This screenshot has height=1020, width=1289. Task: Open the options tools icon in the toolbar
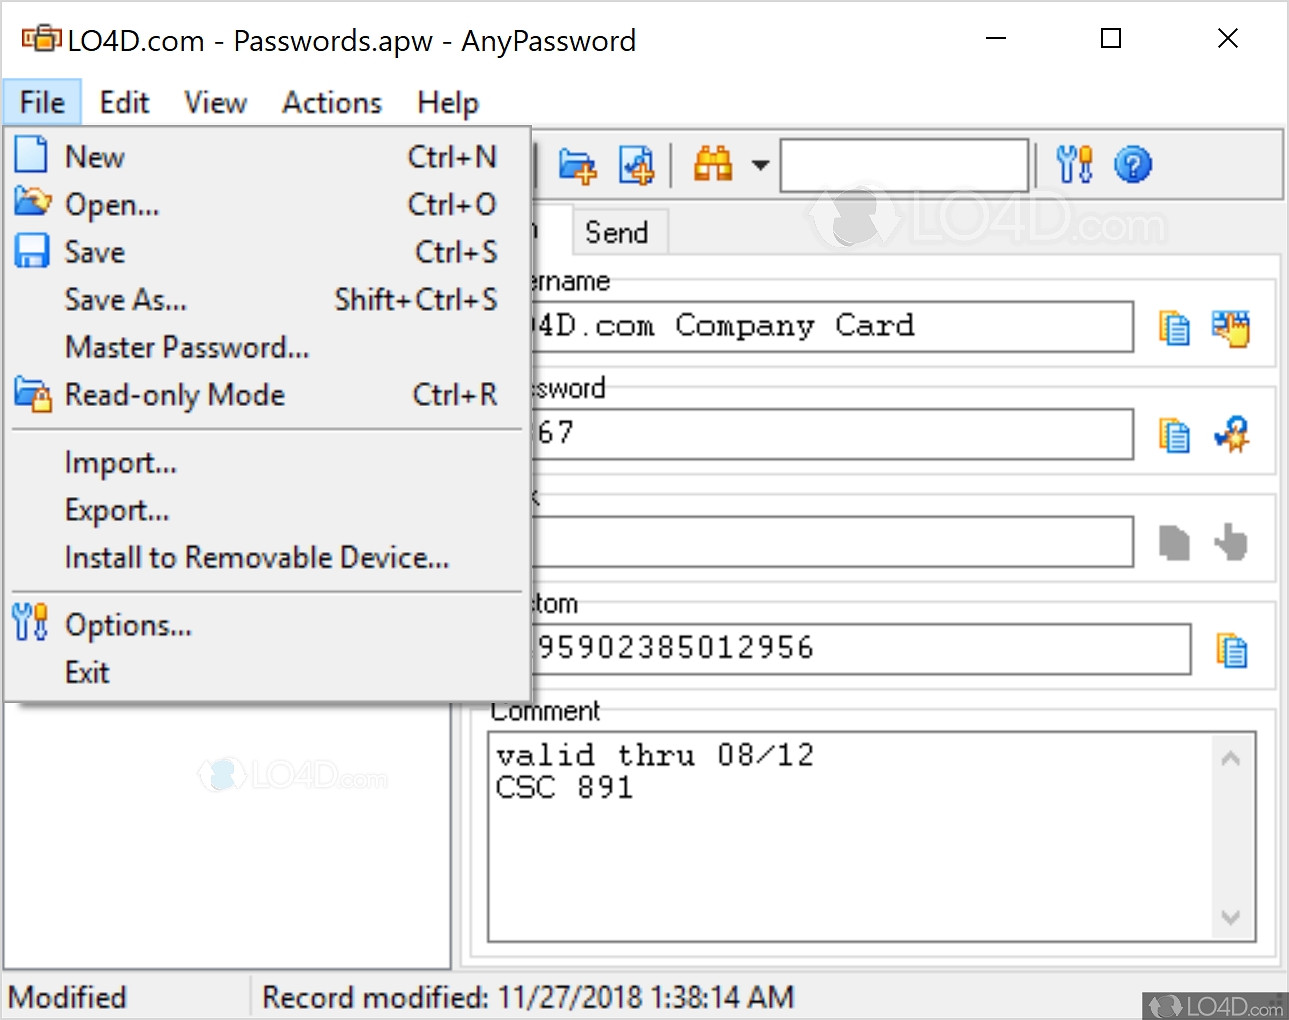coord(1075,164)
